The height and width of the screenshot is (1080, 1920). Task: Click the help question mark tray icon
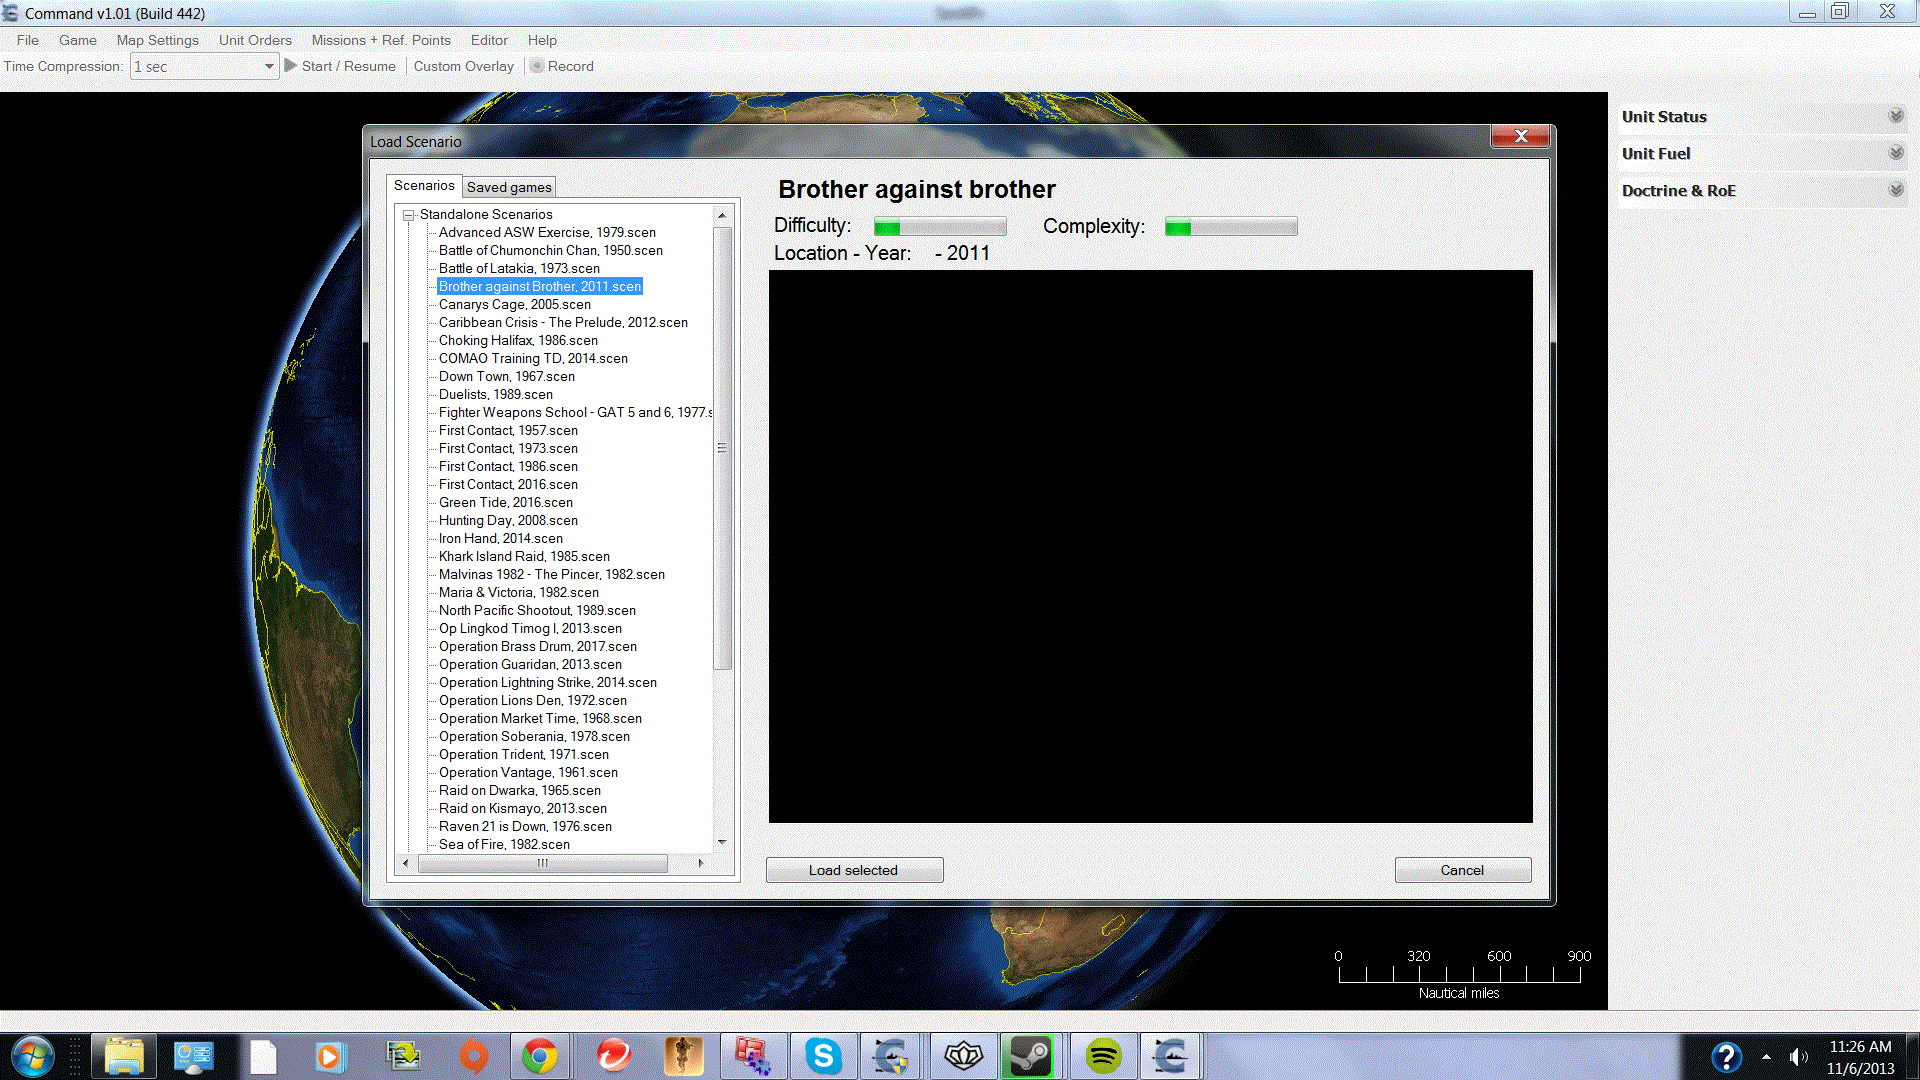click(1727, 1057)
